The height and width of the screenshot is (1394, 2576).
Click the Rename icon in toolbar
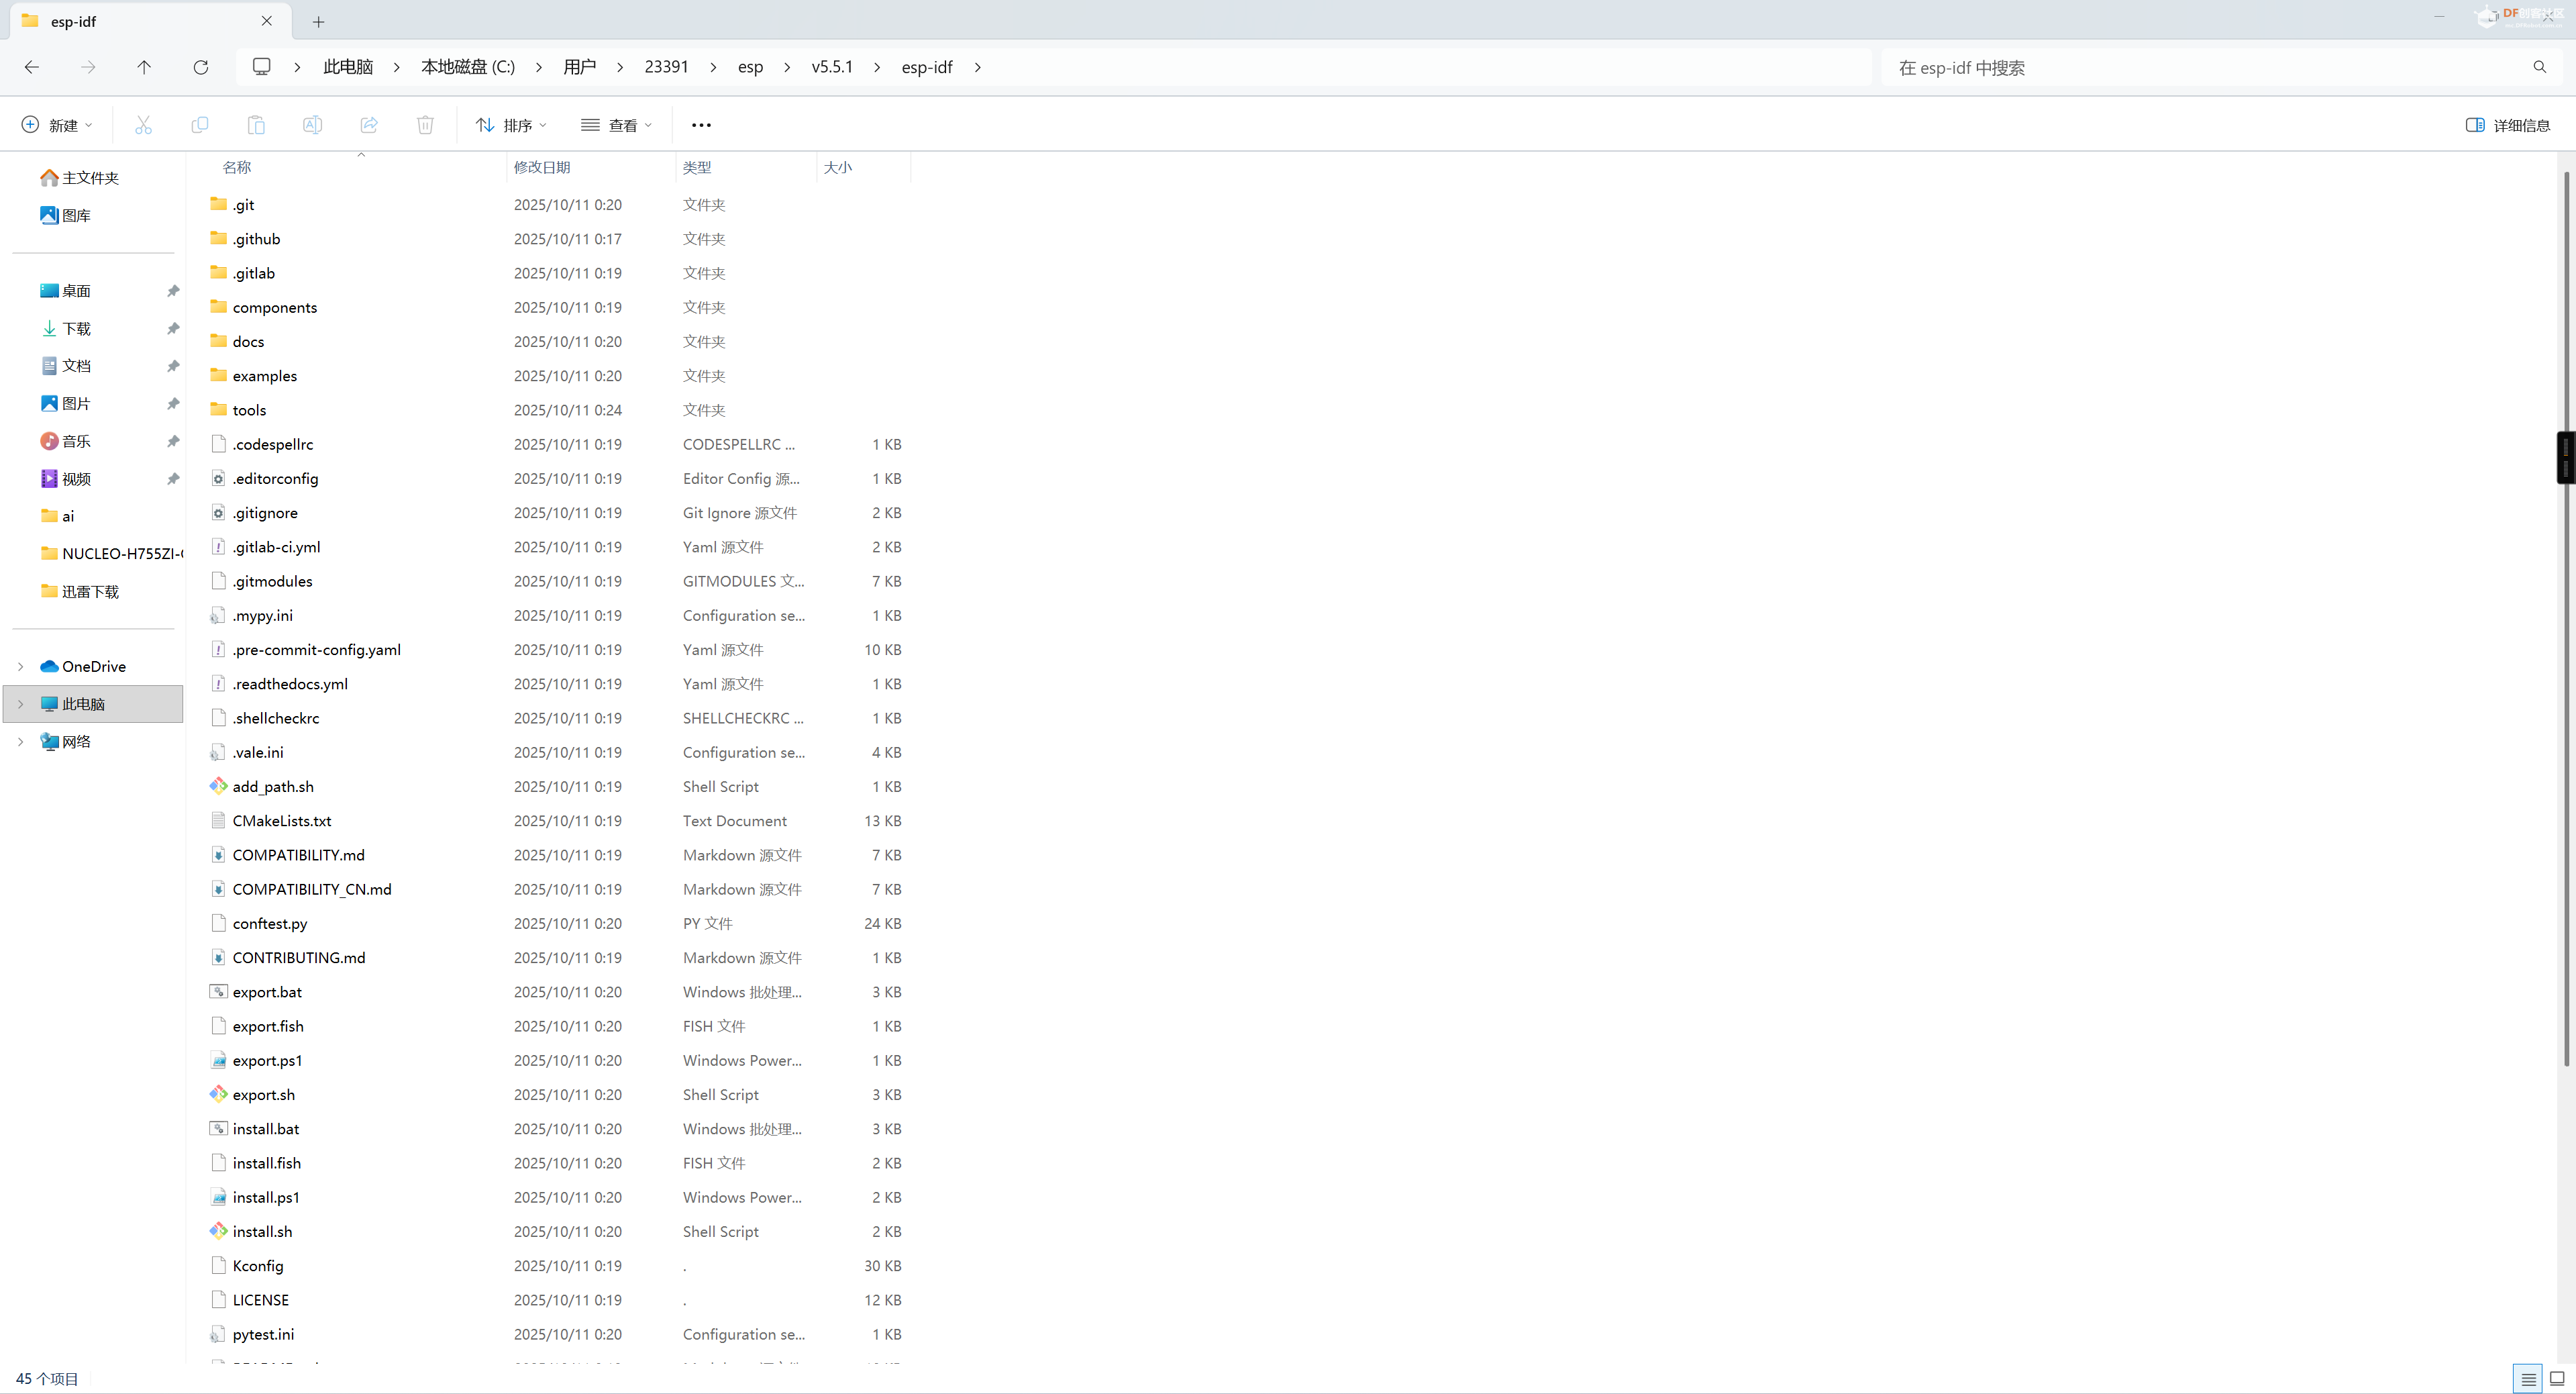pos(312,125)
